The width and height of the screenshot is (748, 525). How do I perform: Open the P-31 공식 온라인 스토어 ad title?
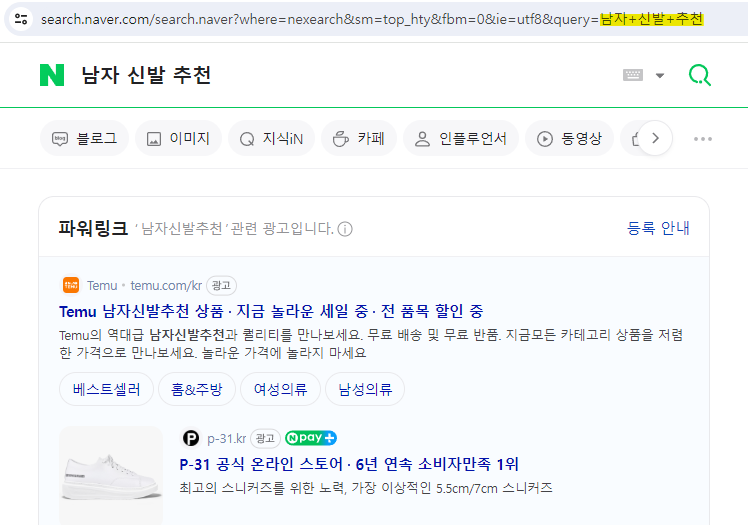pos(349,464)
